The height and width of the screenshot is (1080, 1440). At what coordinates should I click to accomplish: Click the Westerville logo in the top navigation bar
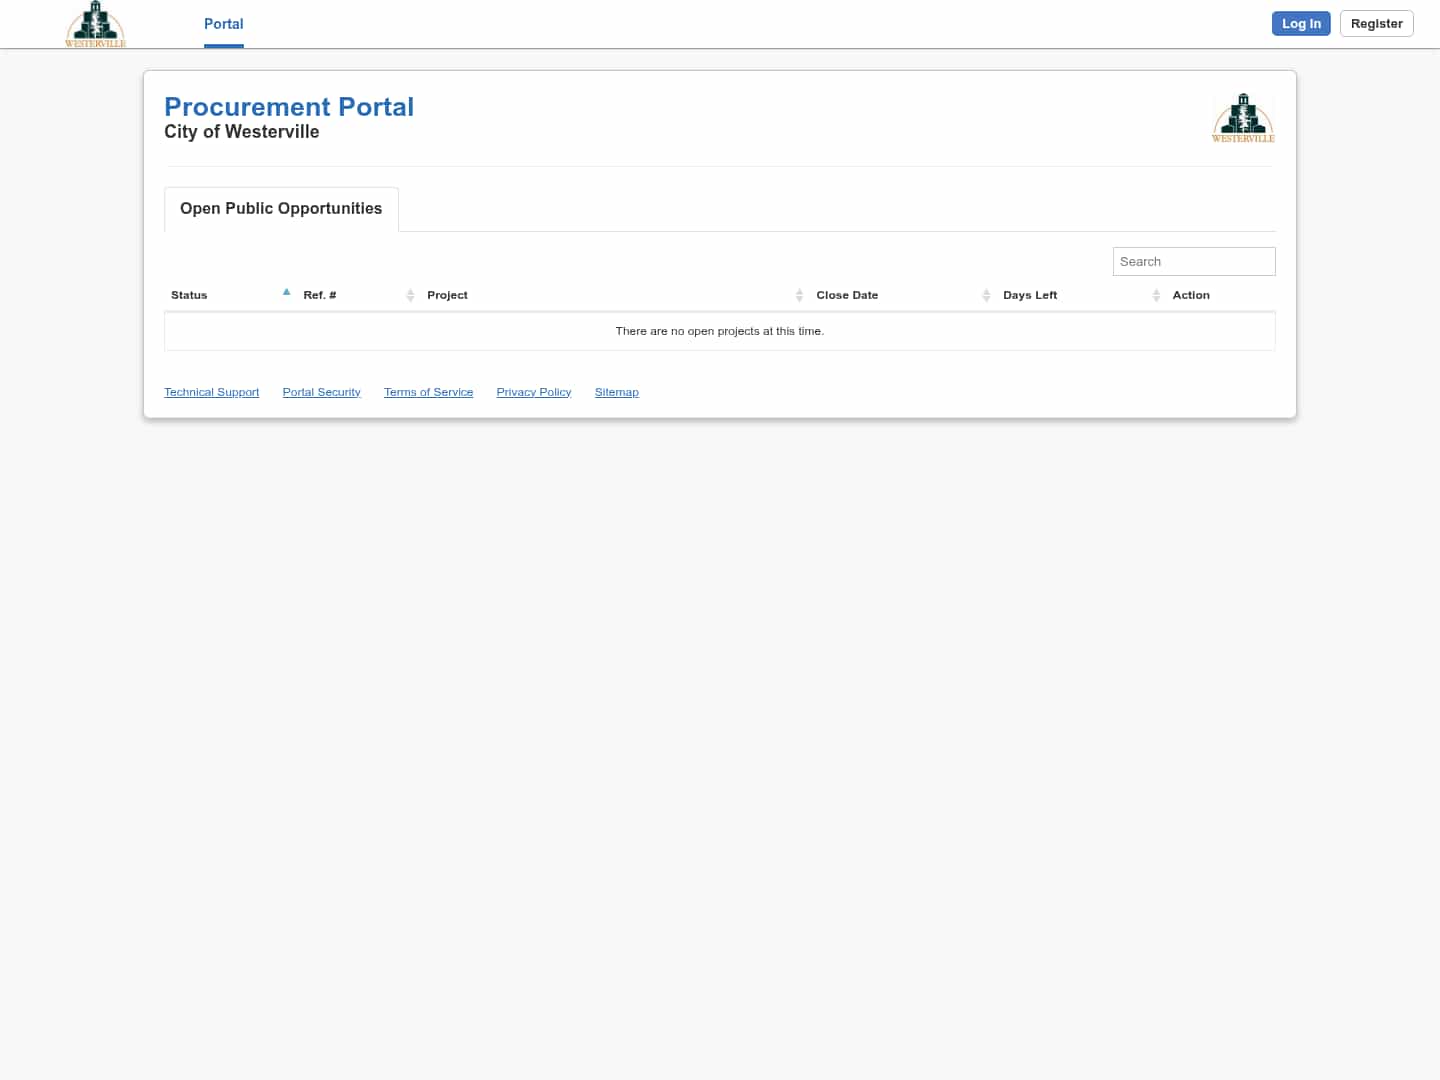coord(95,24)
